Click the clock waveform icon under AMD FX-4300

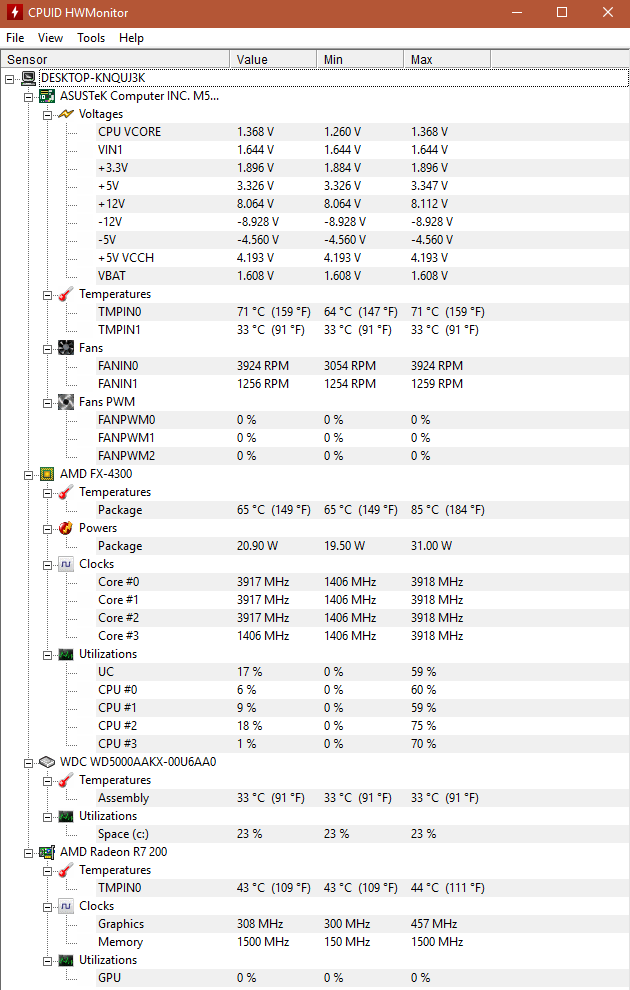click(x=66, y=564)
